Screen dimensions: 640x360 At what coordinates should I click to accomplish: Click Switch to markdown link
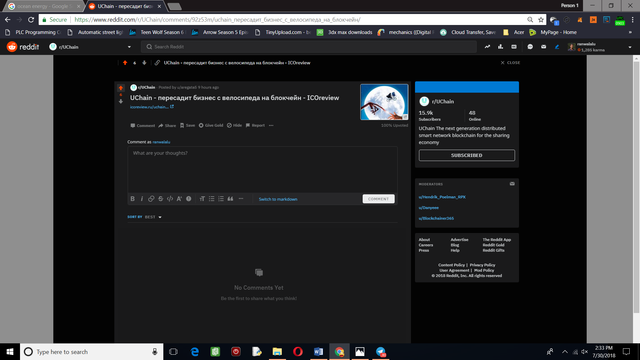click(x=278, y=199)
